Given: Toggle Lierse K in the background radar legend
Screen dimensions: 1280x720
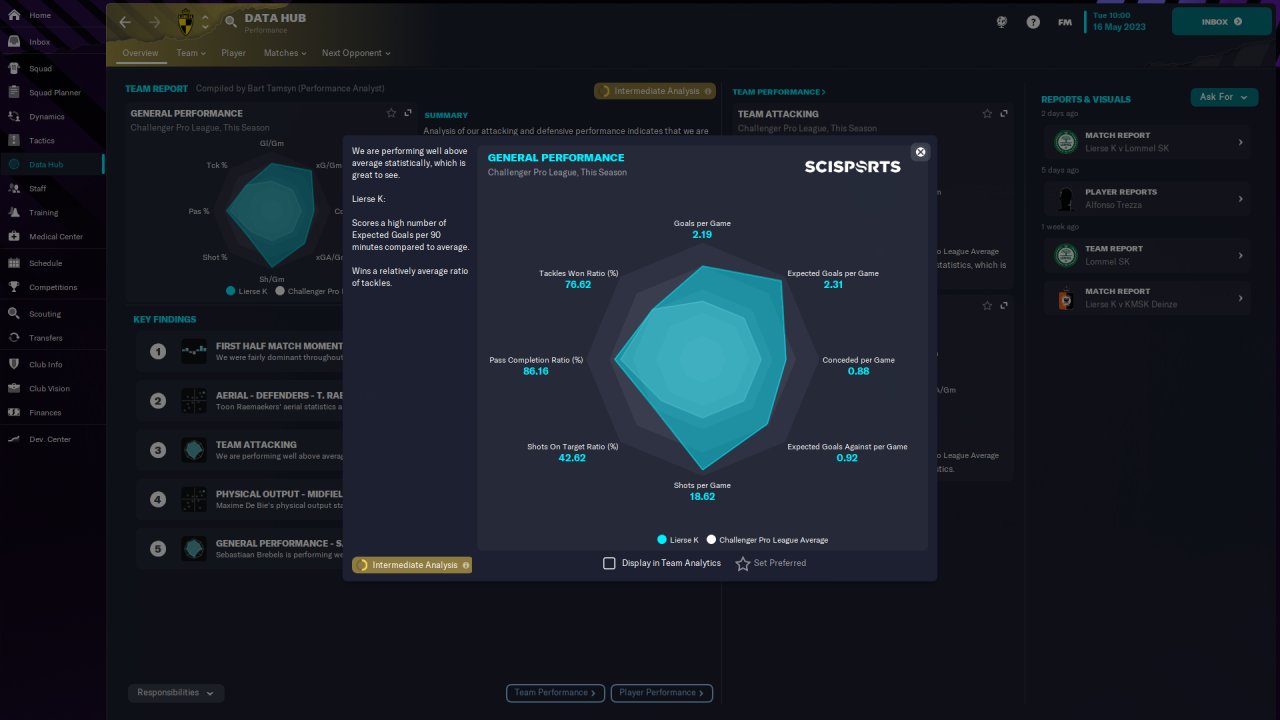Looking at the screenshot, I should 247,291.
